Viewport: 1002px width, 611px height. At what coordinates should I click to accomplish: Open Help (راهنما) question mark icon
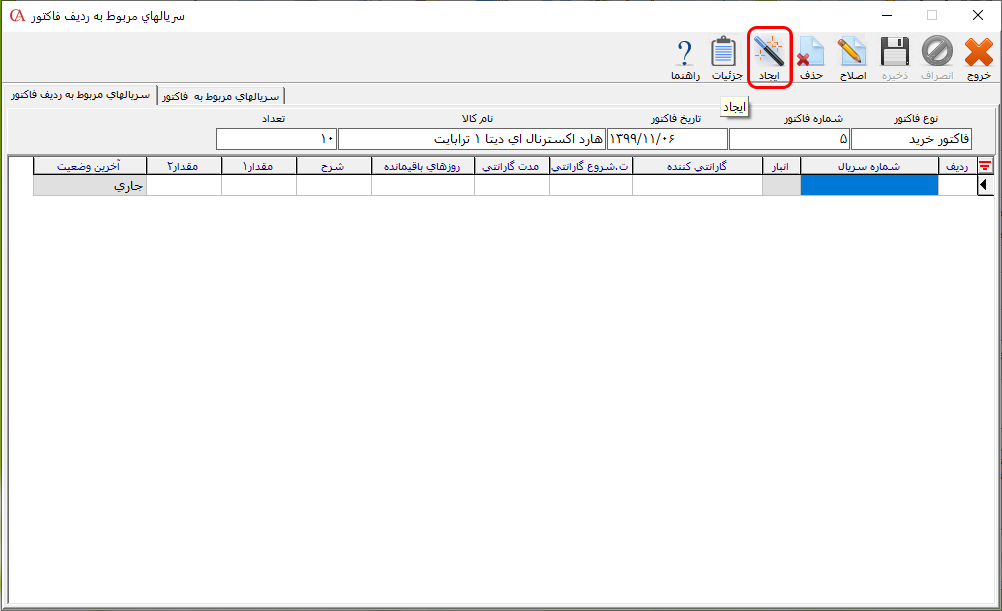[x=684, y=53]
